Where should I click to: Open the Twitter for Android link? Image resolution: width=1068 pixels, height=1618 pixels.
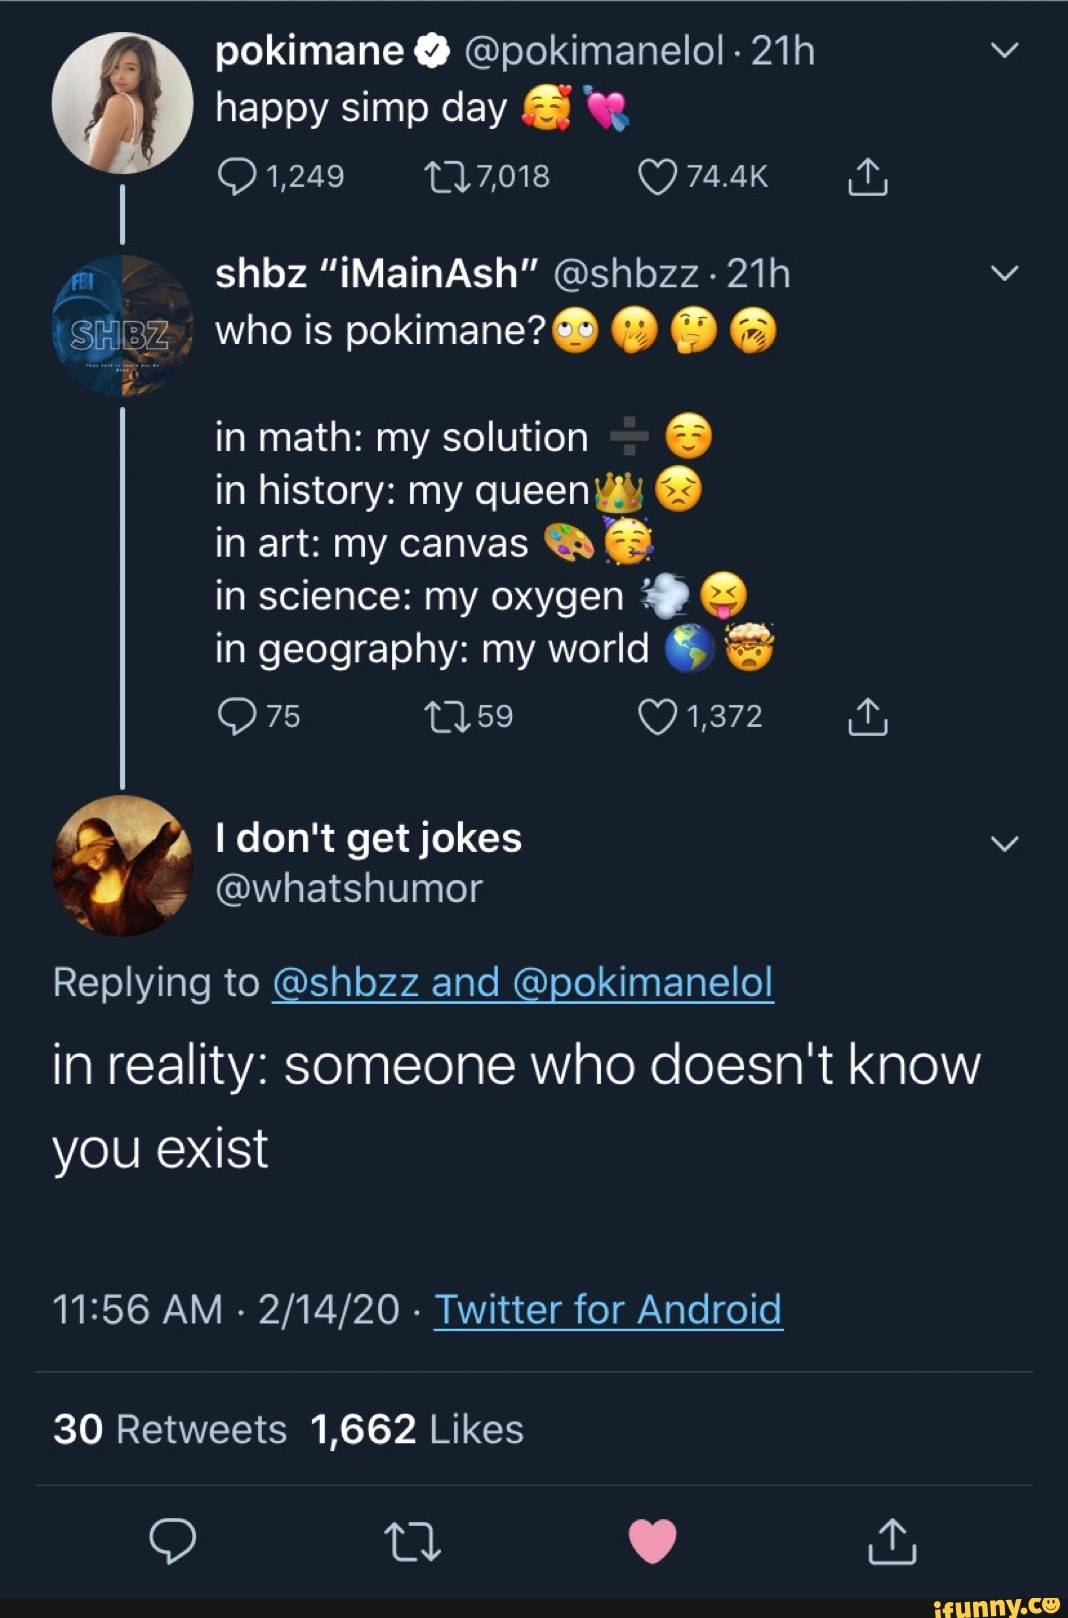point(608,1309)
